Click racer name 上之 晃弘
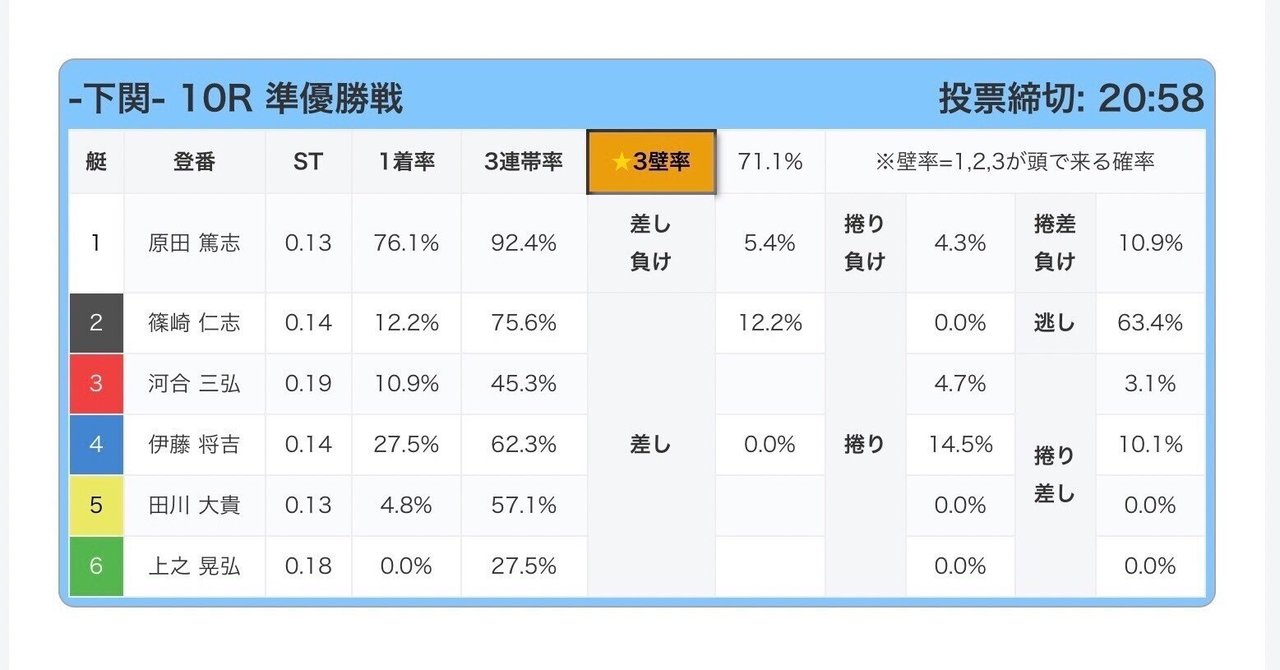Viewport: 1280px width, 670px height. (194, 566)
